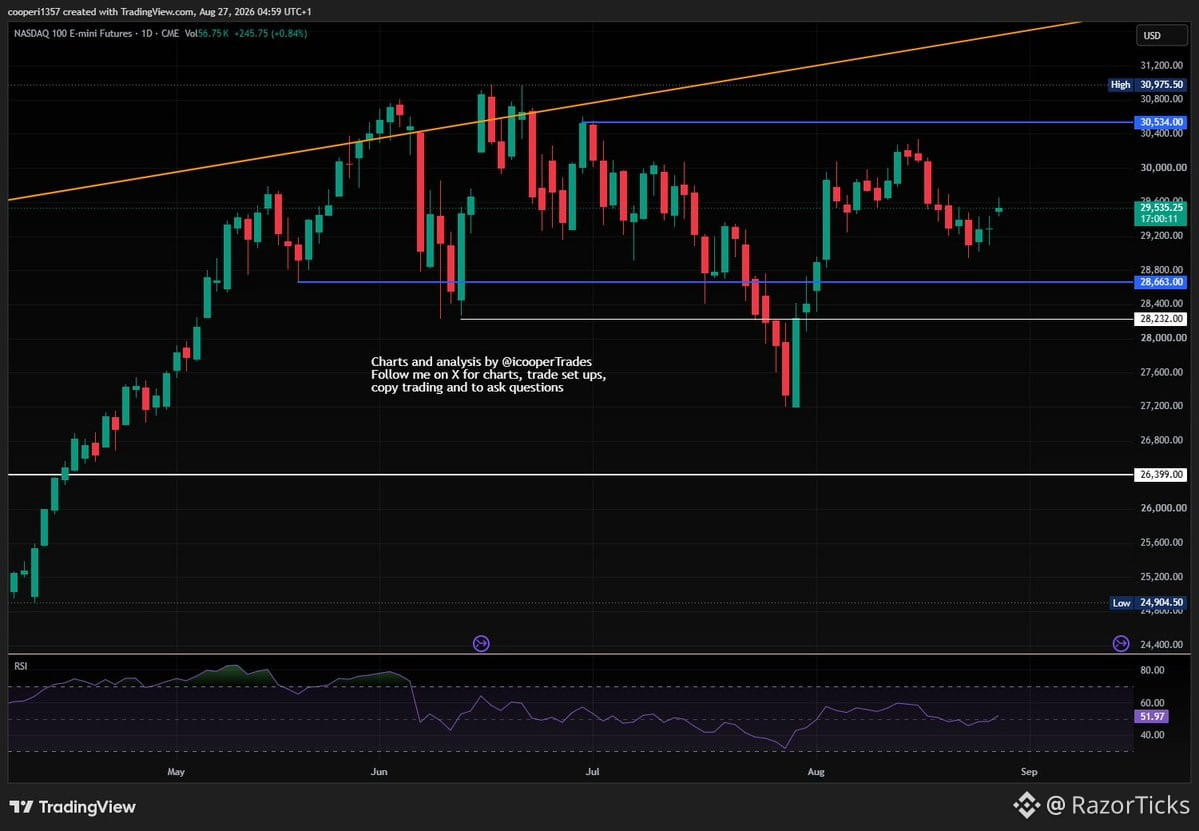Click the 27,200.00 price axis value

(1162, 406)
